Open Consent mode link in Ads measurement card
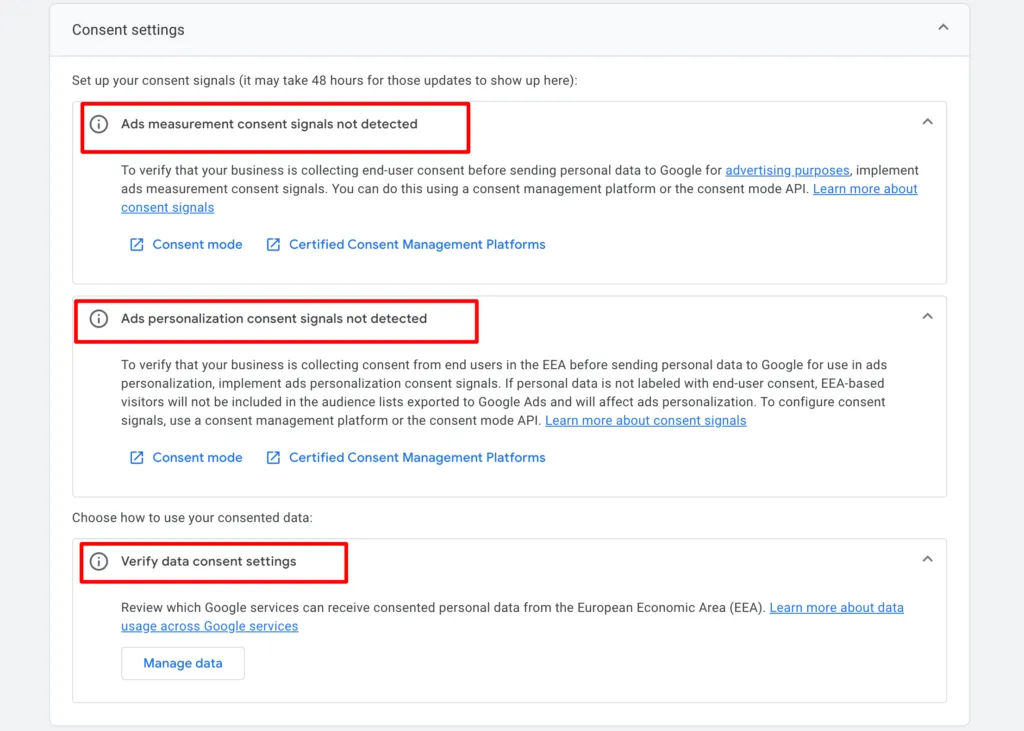 coord(197,244)
